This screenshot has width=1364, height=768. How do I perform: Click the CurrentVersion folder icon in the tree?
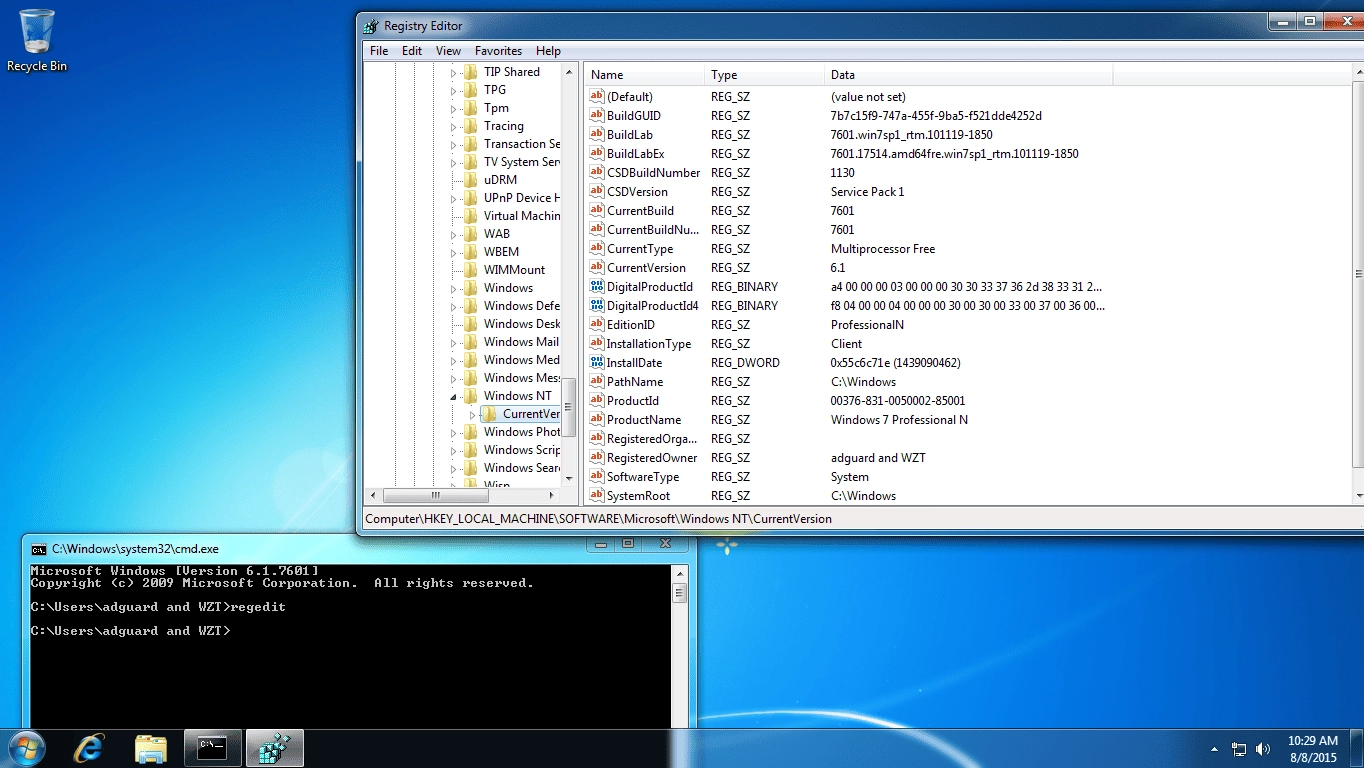489,414
